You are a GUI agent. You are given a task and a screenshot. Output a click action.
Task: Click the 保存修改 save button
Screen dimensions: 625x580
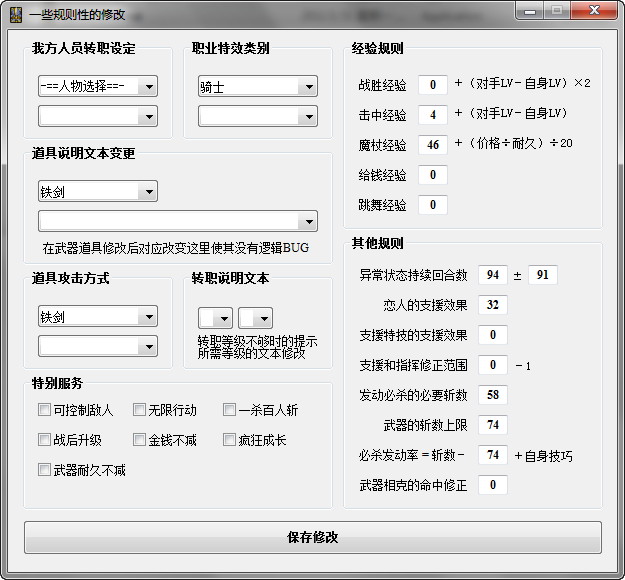tap(312, 537)
